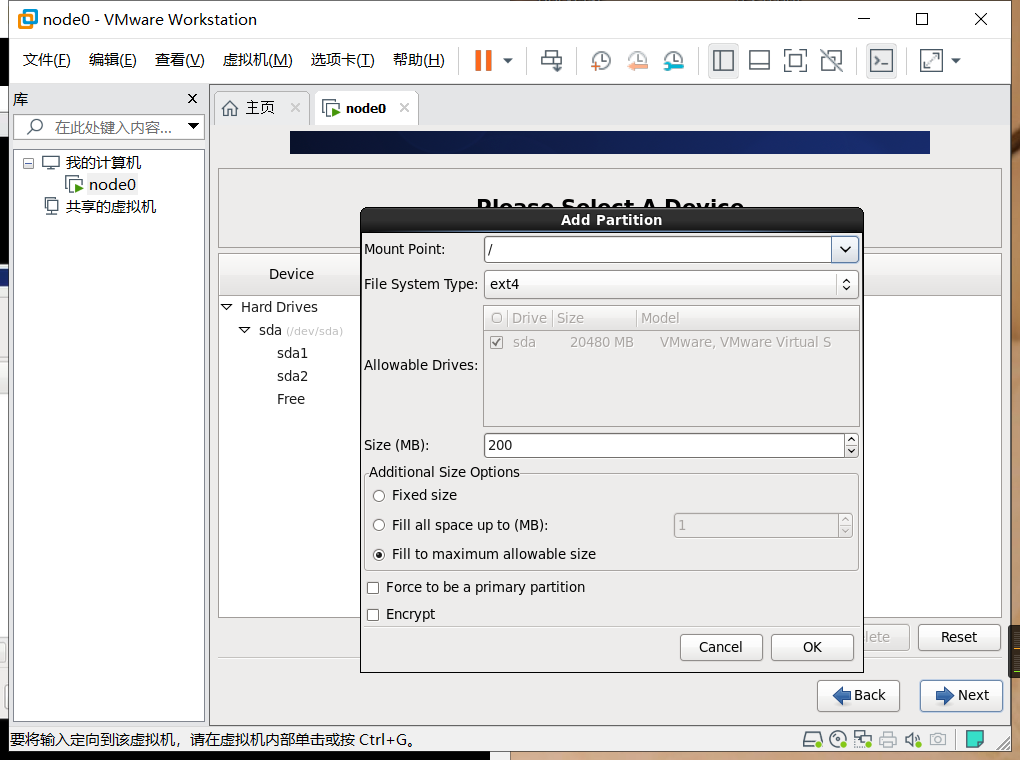Click the Reset button

coord(959,637)
